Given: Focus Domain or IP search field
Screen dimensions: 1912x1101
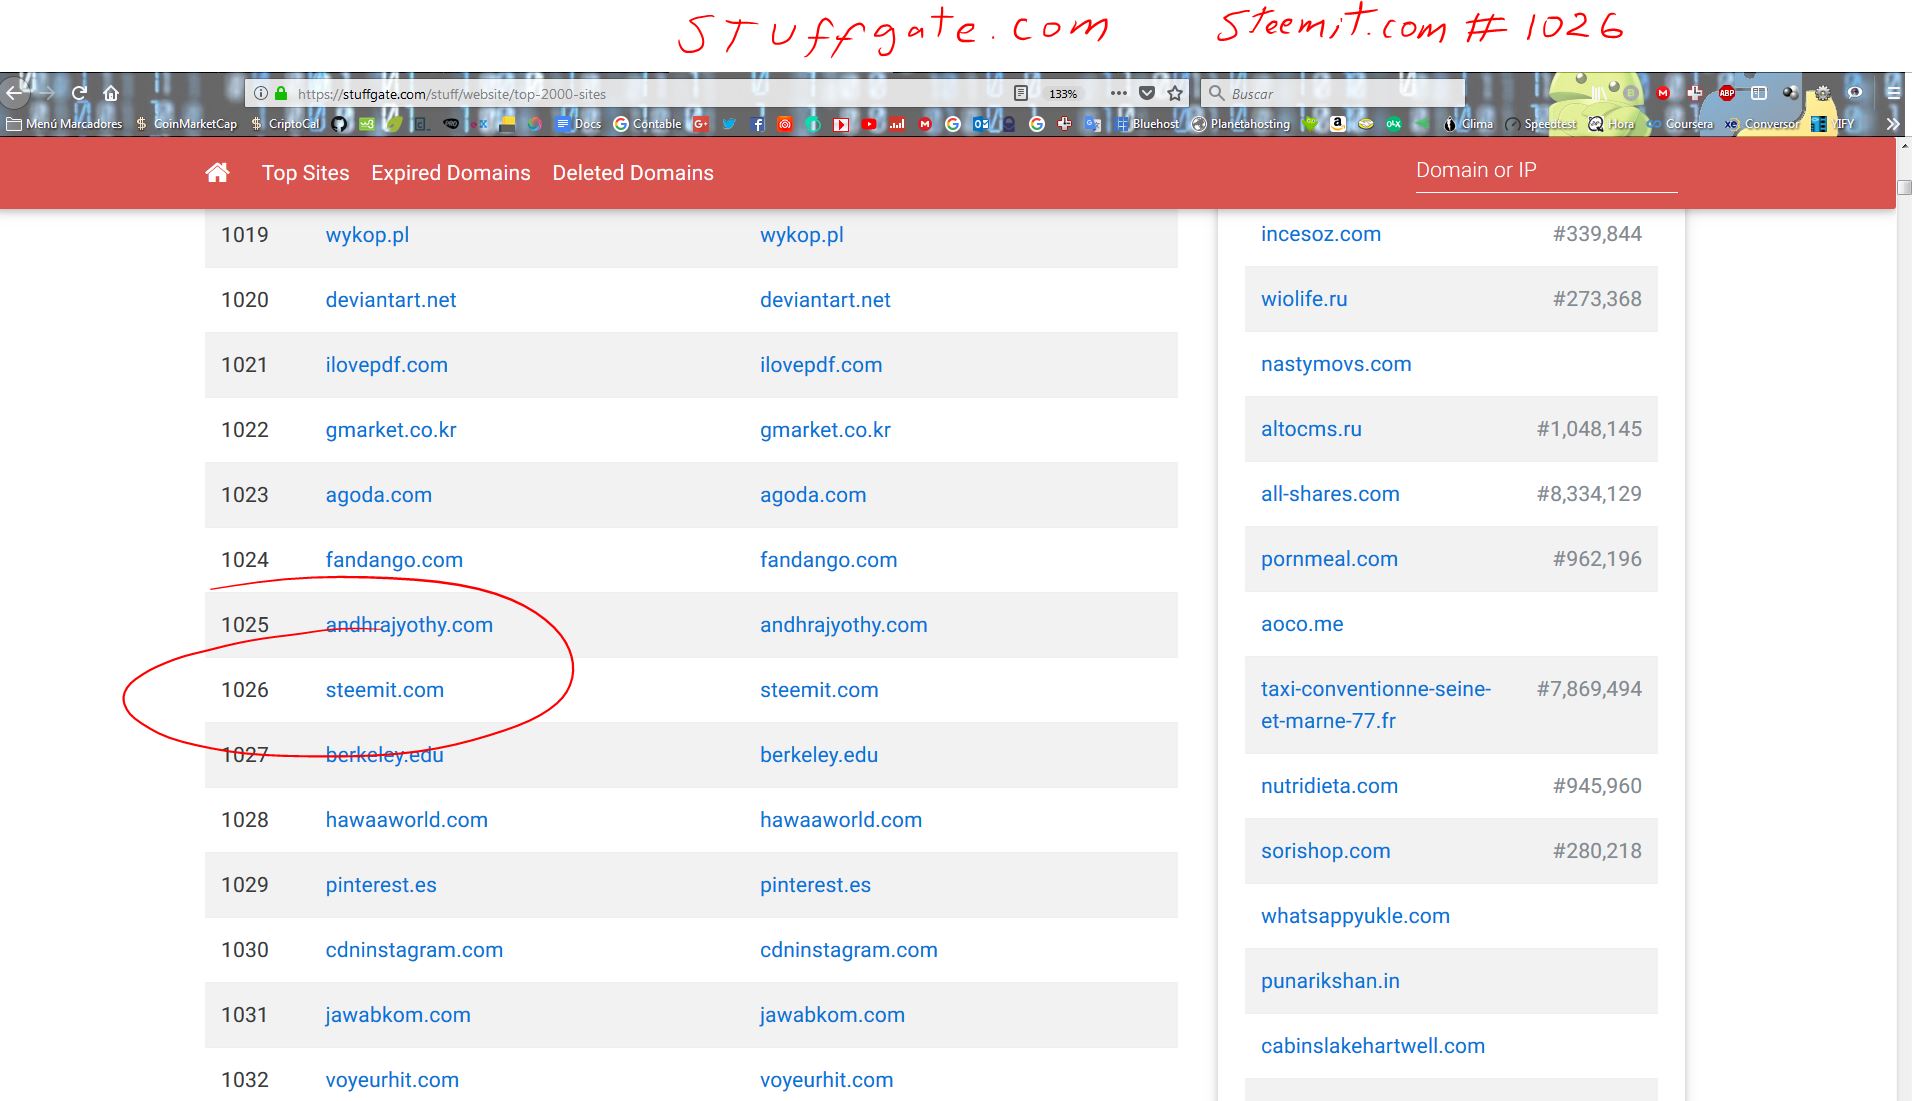Looking at the screenshot, I should coord(1546,171).
